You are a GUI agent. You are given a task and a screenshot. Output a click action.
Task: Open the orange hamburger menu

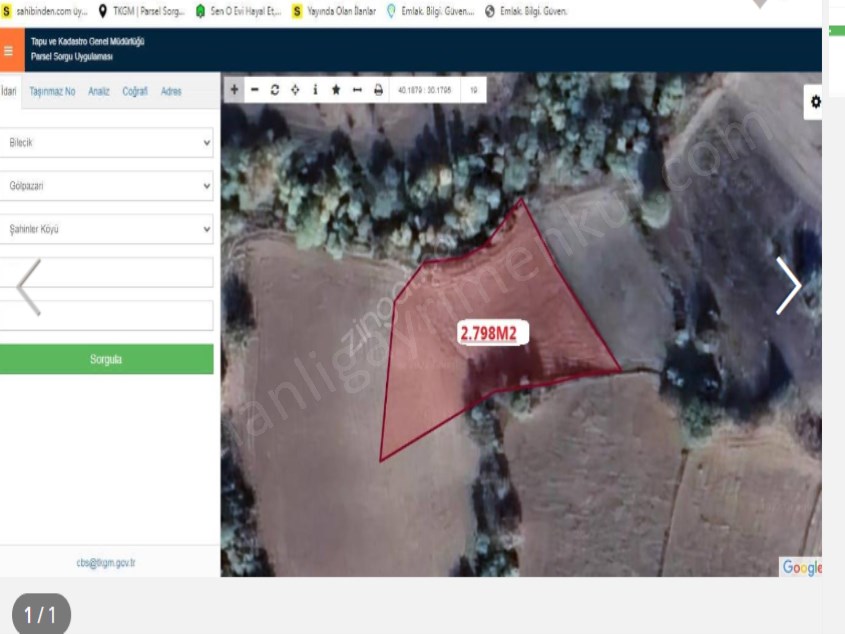click(x=9, y=50)
